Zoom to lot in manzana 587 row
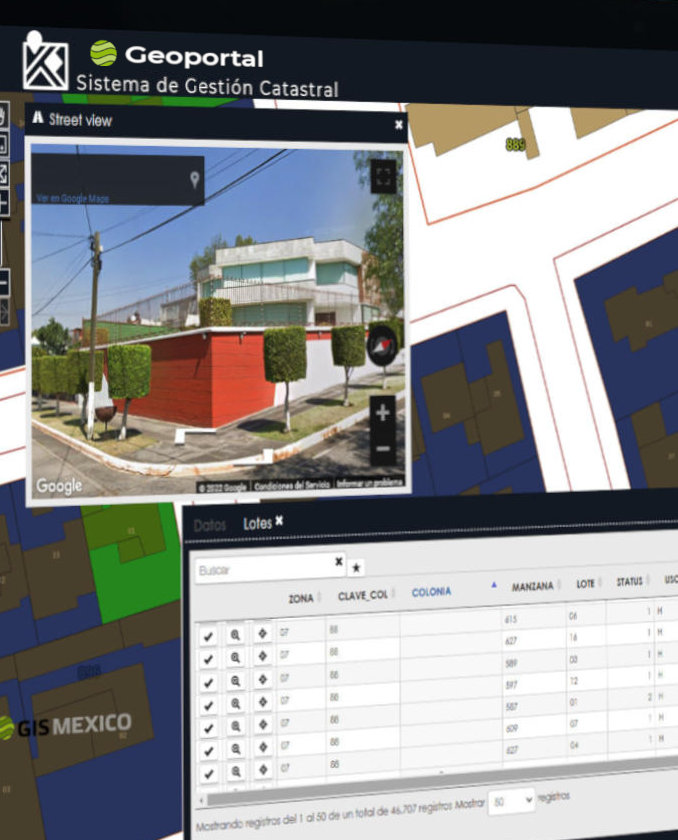The width and height of the screenshot is (678, 840). [235, 726]
